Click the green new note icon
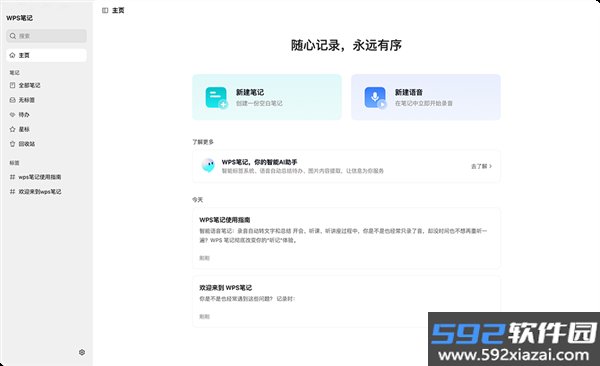 click(216, 98)
